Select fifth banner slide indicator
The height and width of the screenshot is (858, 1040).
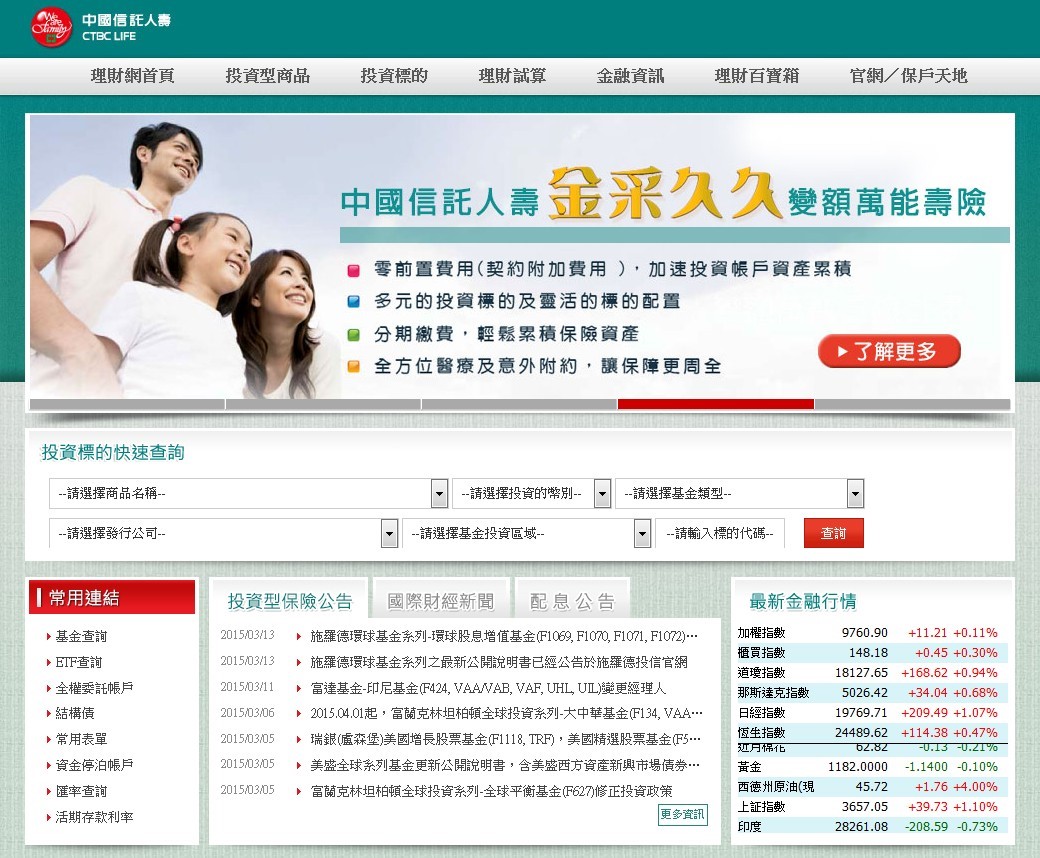(x=912, y=404)
